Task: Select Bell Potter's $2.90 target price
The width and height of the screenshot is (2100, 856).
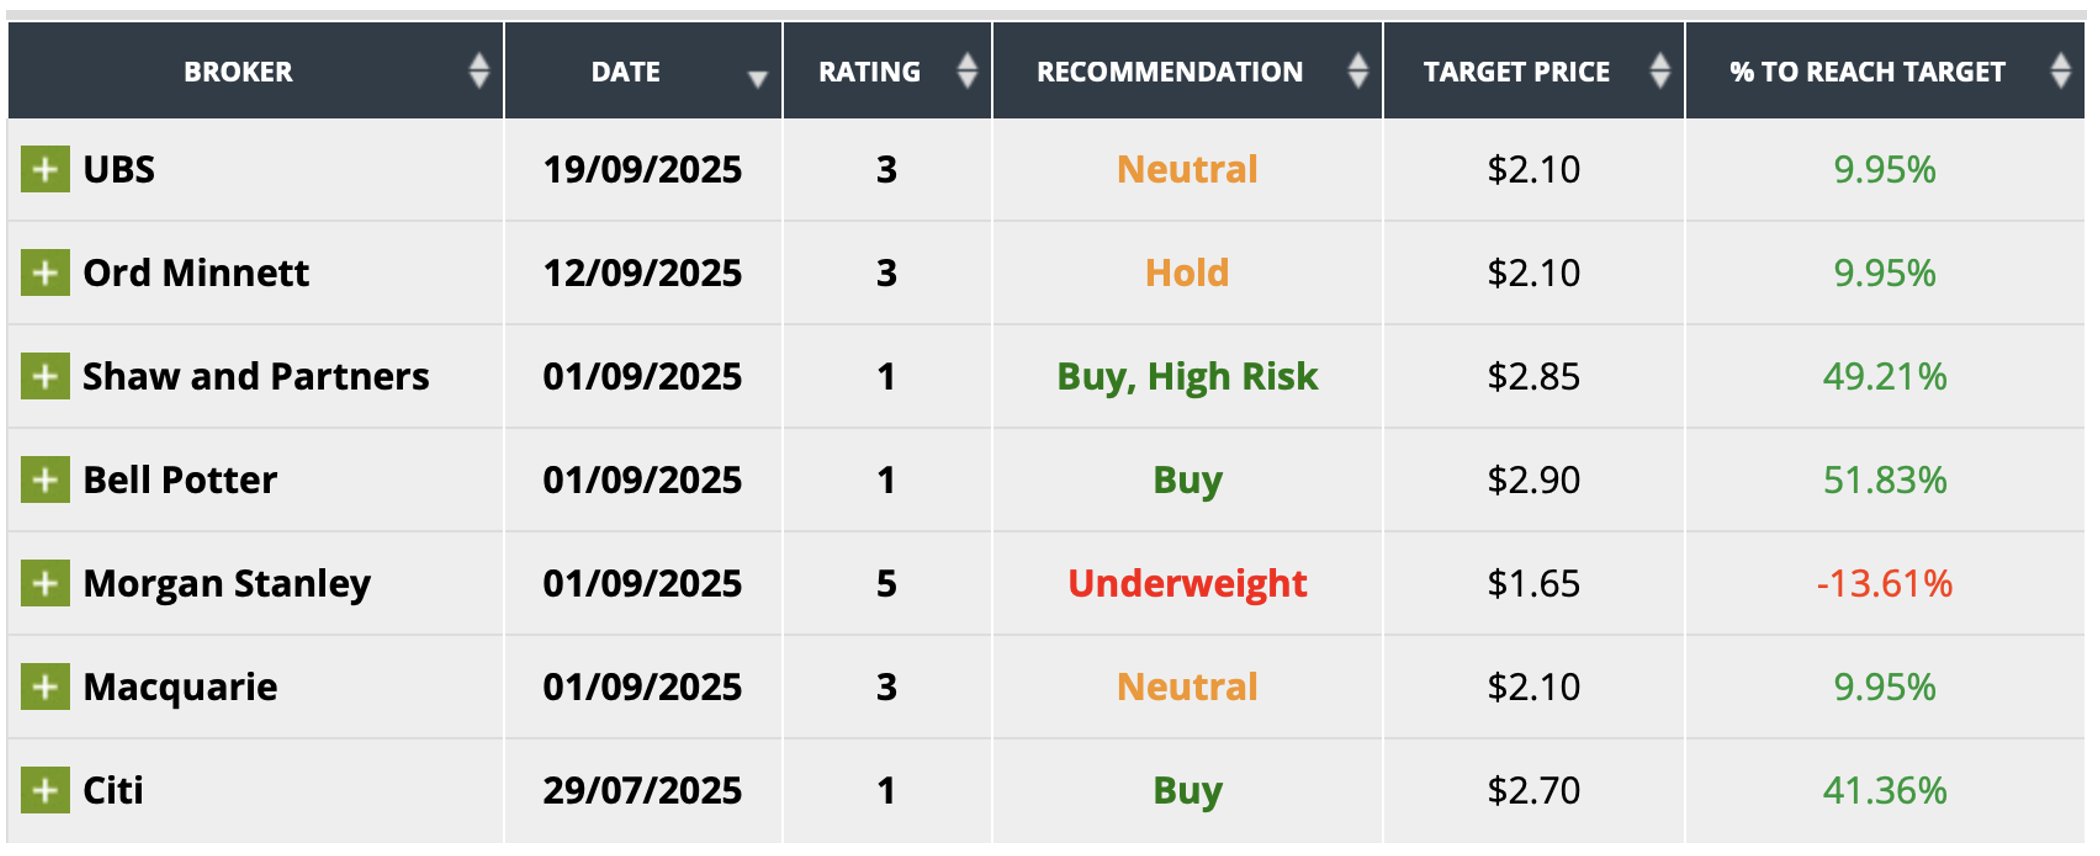Action: pos(1533,480)
